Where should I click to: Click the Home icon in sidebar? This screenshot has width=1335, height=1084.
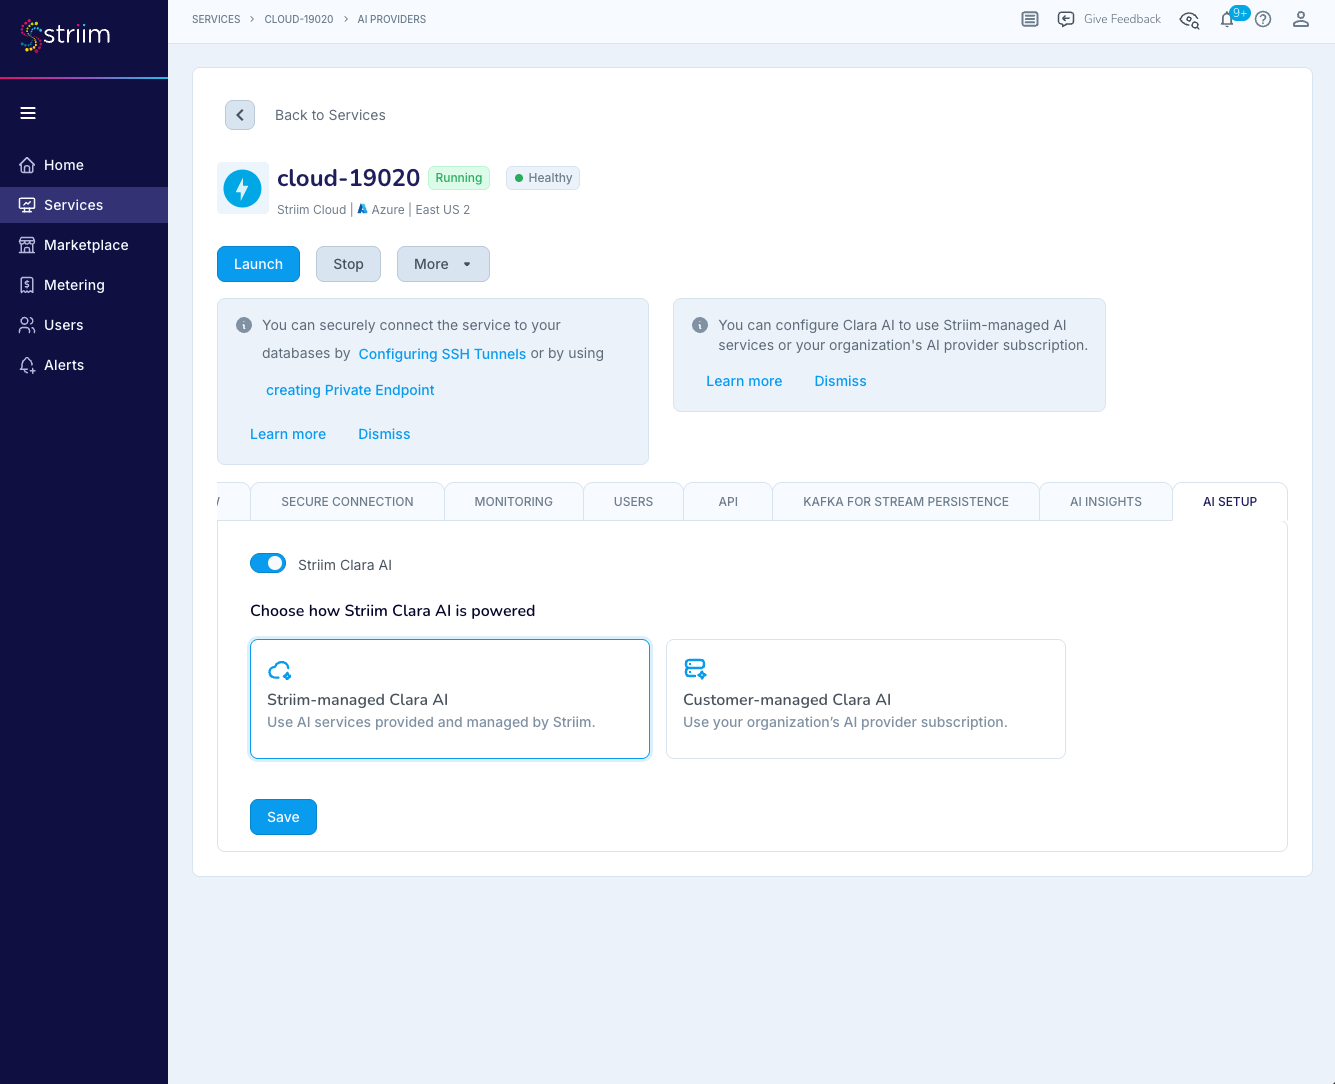[x=27, y=165]
